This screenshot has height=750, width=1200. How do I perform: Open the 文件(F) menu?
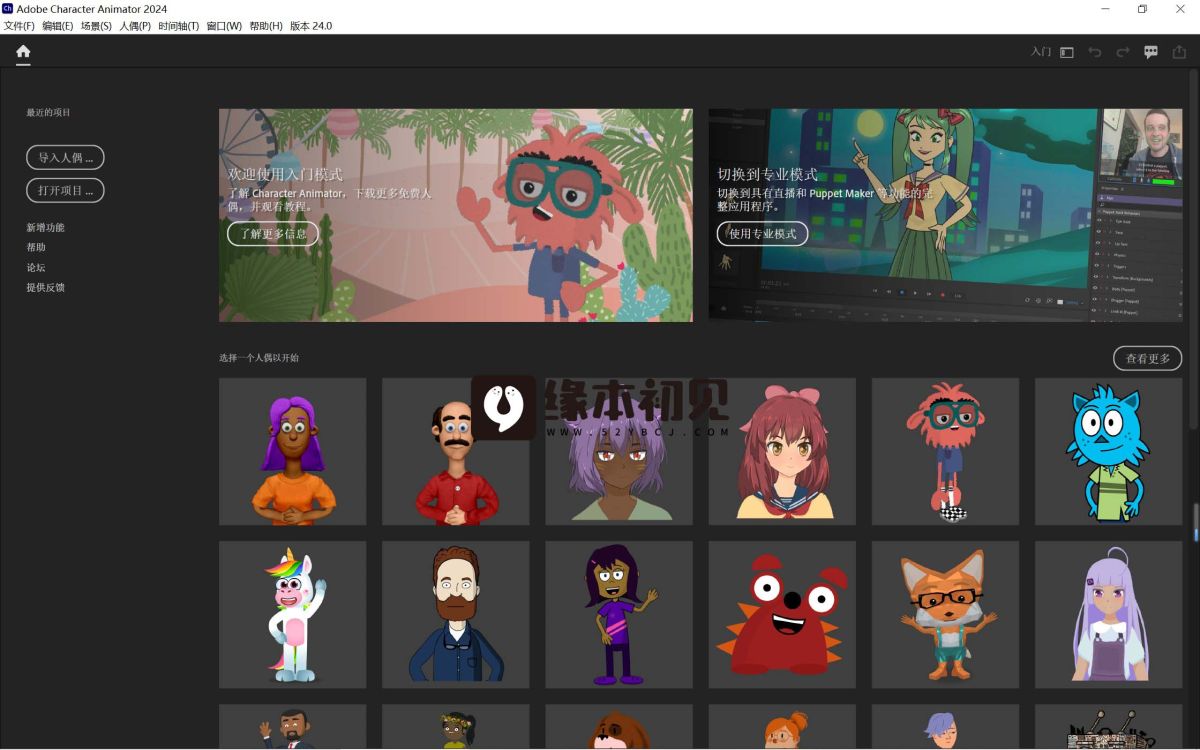pyautogui.click(x=19, y=26)
